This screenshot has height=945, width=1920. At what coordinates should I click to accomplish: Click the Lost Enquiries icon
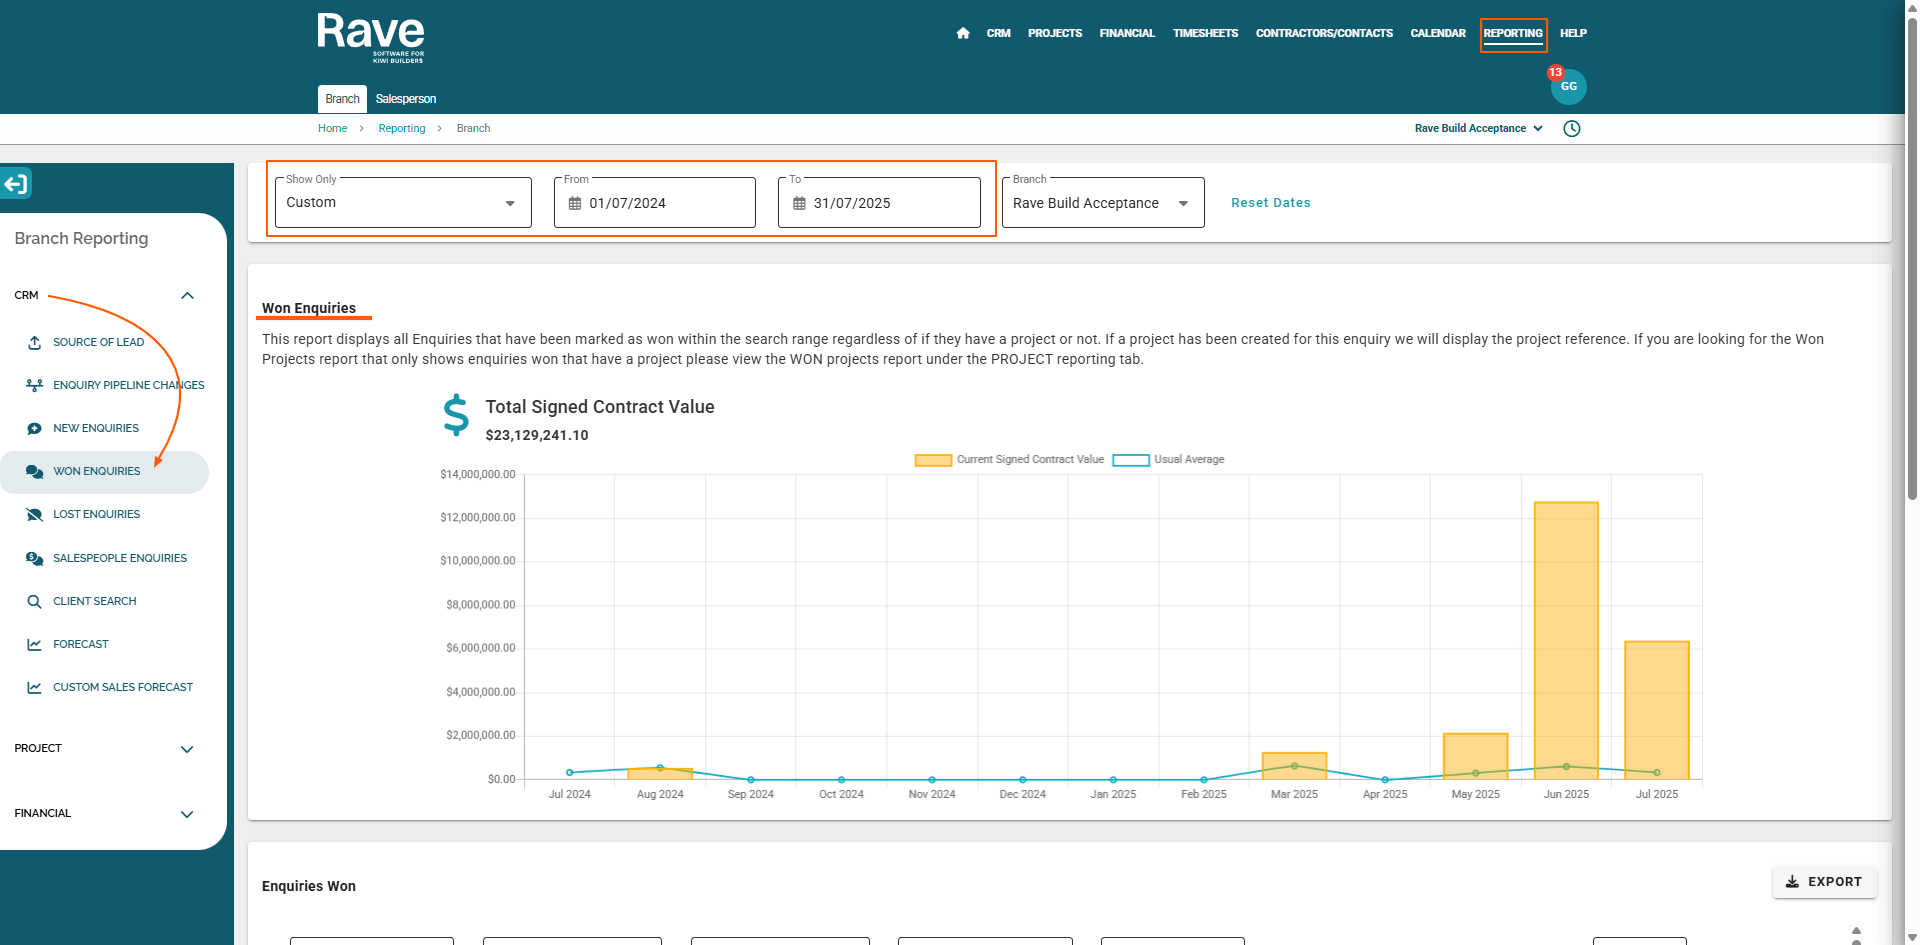[x=34, y=514]
